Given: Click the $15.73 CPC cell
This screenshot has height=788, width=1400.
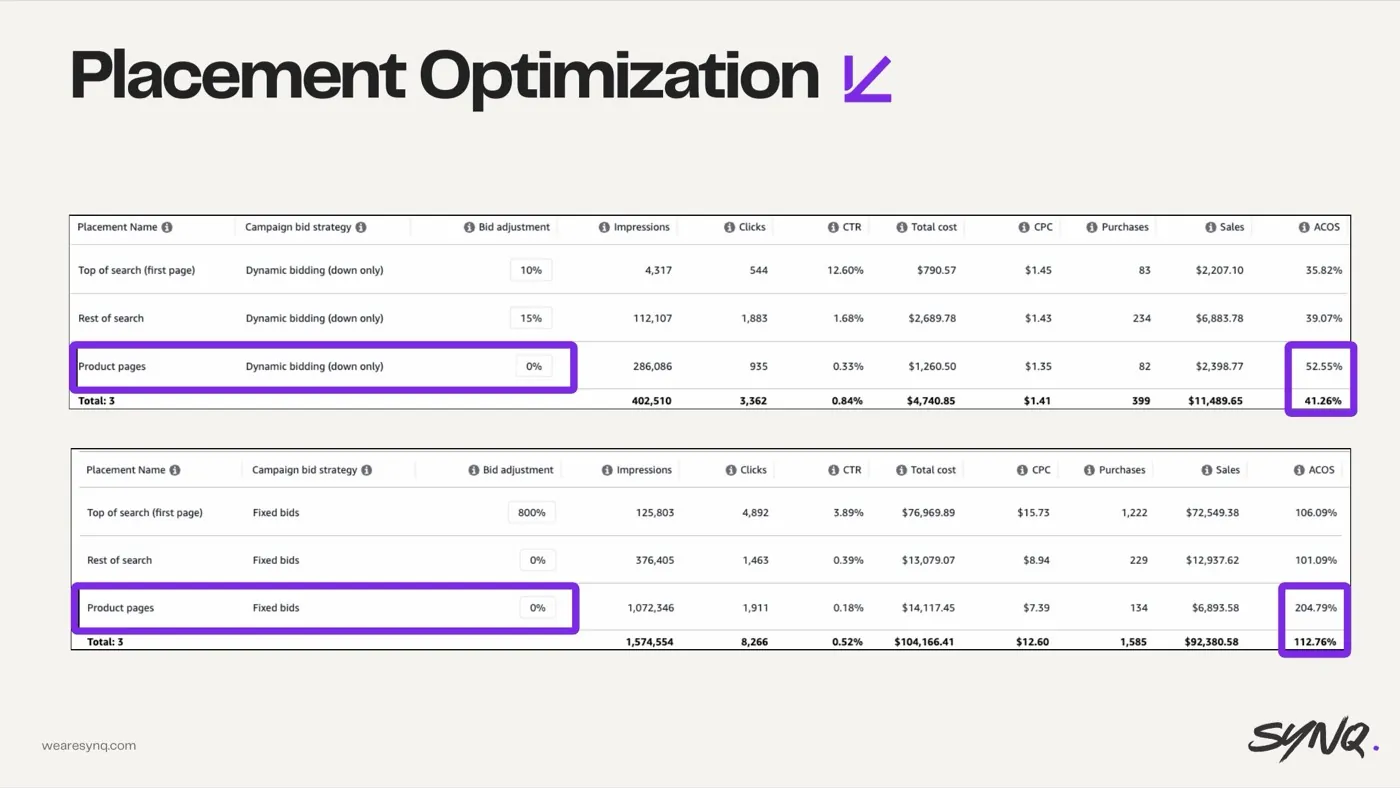Looking at the screenshot, I should click(1032, 512).
